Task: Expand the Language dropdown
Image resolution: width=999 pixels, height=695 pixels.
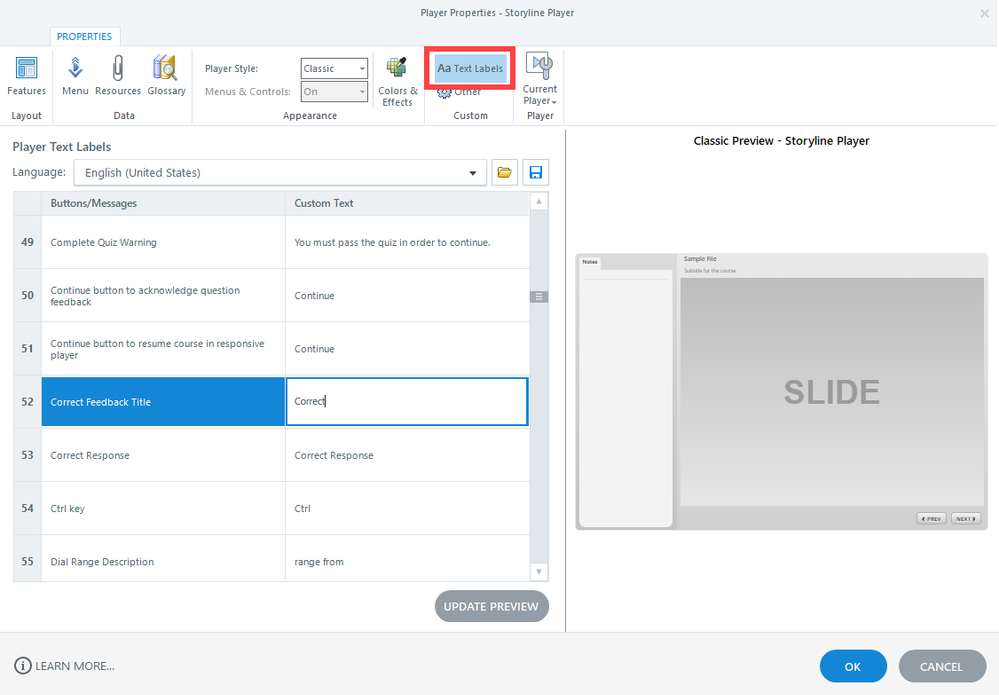Action: [473, 173]
